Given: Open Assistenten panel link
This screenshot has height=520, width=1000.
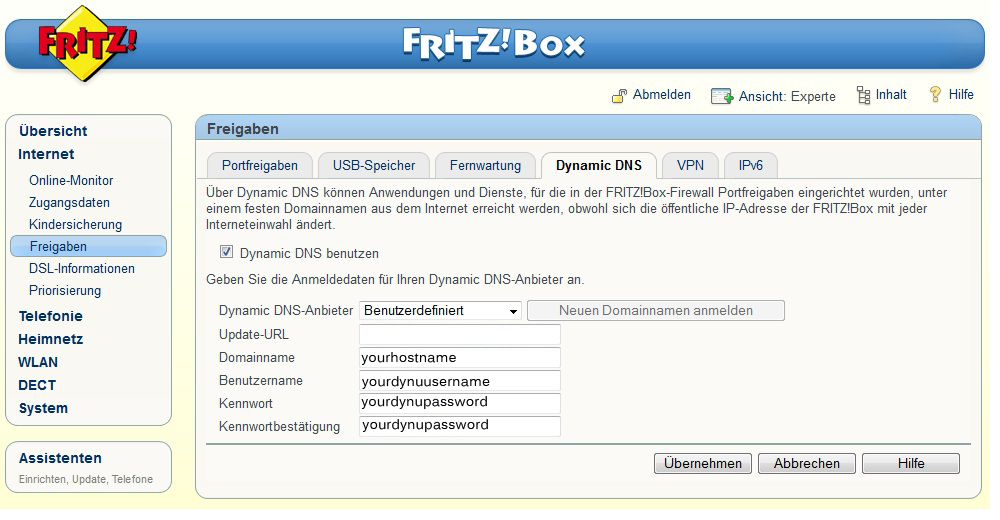Looking at the screenshot, I should click(x=60, y=458).
